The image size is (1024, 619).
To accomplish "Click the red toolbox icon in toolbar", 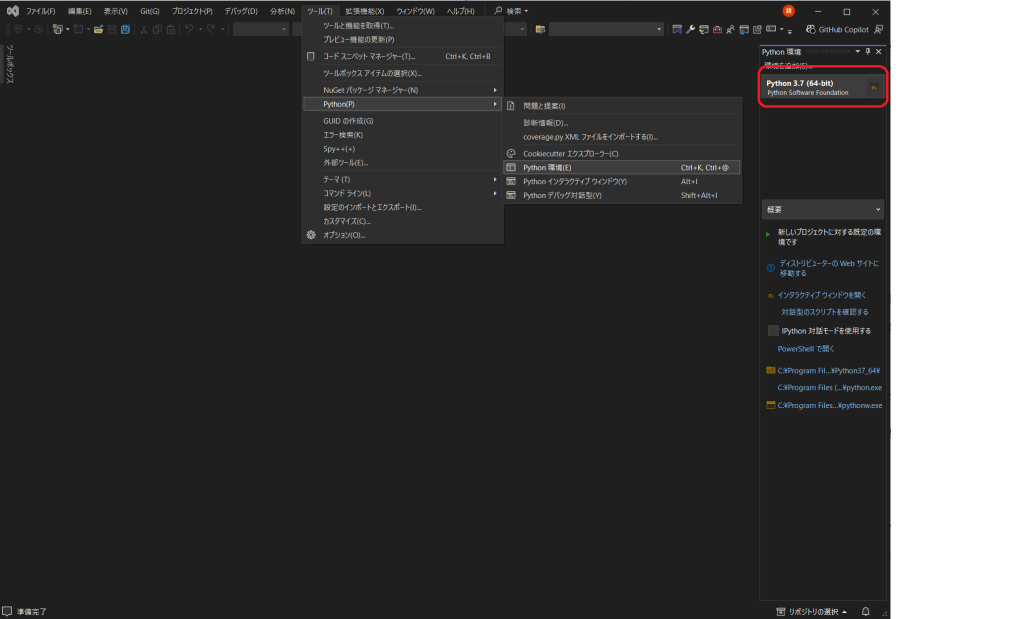I will (716, 29).
